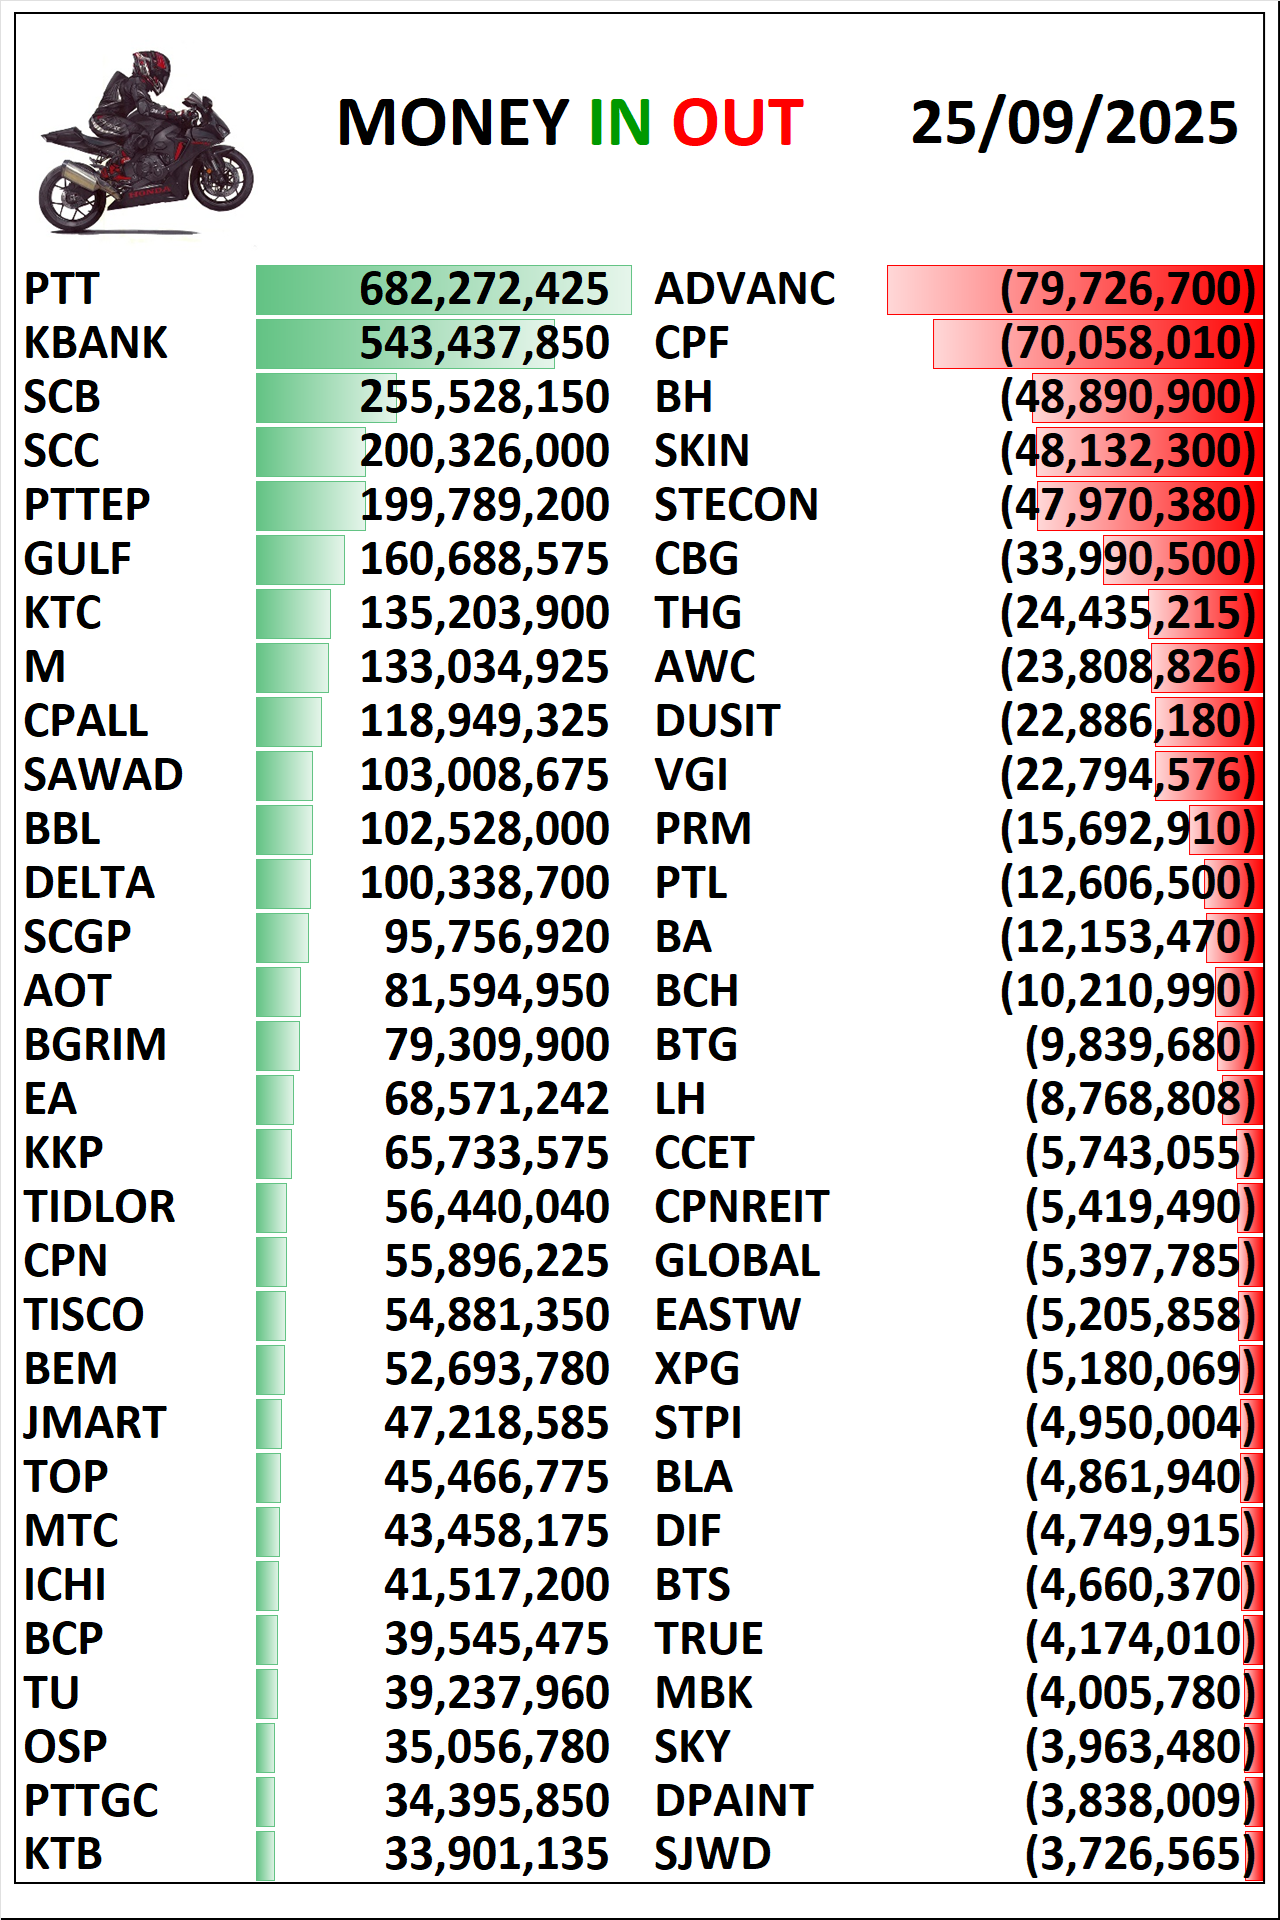Select the TRUE value (4,174,010)
This screenshot has height=1920, width=1280.
pyautogui.click(x=1139, y=1640)
